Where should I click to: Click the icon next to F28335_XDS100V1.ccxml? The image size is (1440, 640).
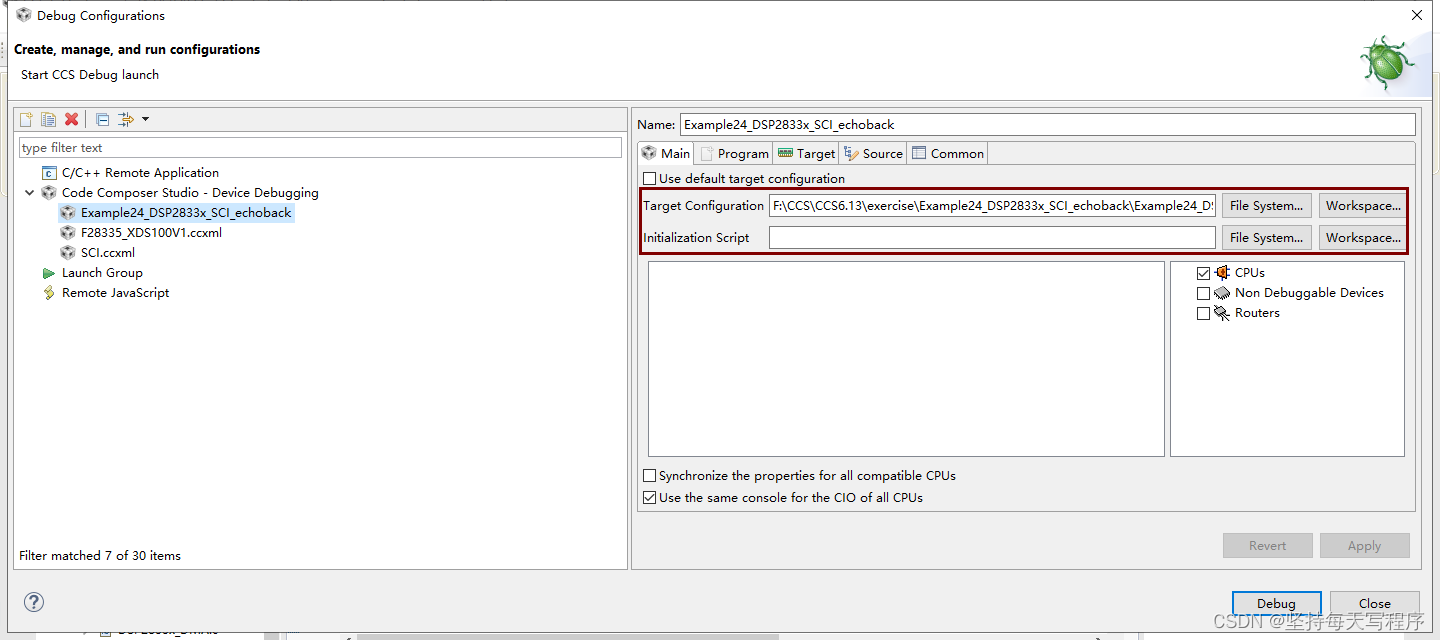(x=68, y=233)
